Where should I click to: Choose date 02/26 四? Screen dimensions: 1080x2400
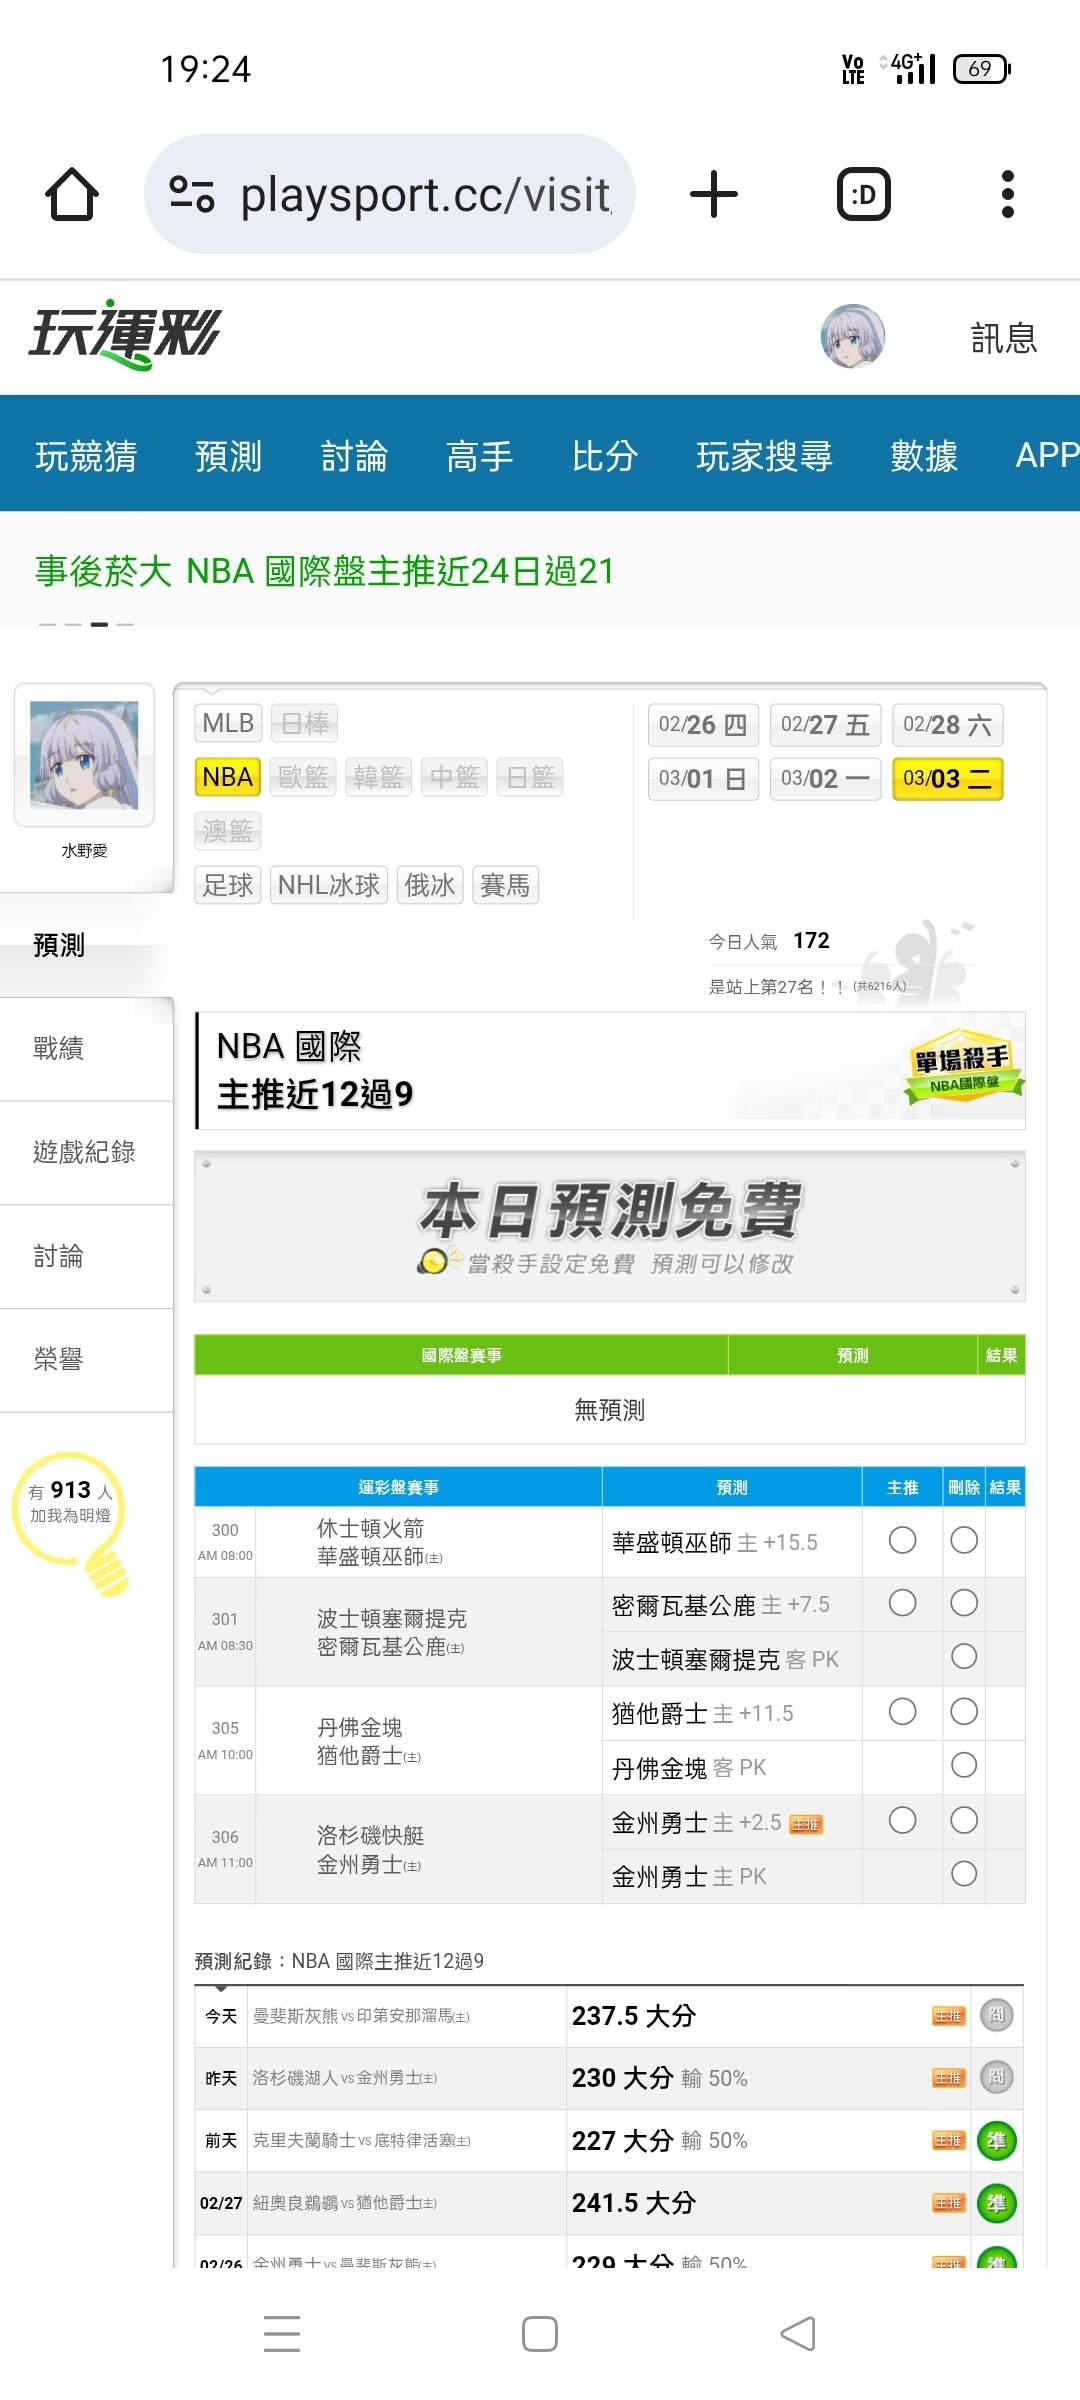(703, 725)
